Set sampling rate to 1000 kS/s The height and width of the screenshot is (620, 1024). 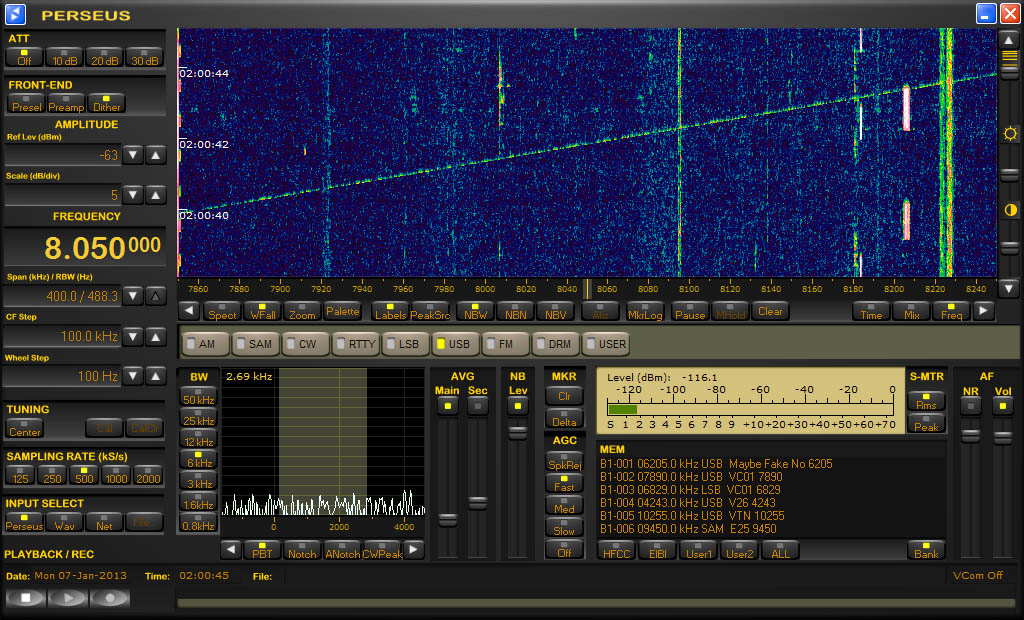pos(116,475)
